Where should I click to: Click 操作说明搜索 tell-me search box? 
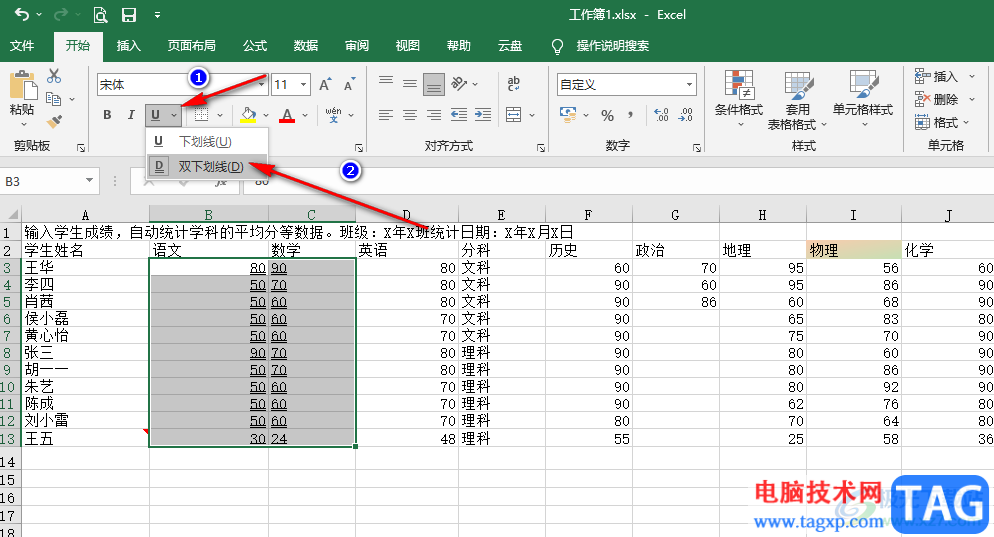click(x=612, y=46)
